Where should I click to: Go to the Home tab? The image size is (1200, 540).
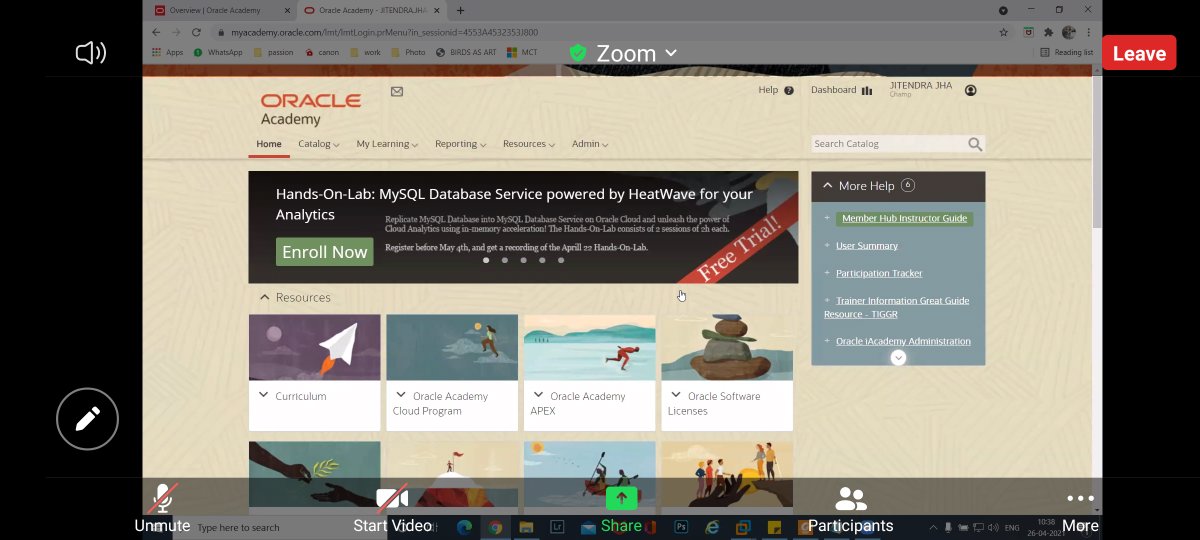pyautogui.click(x=269, y=144)
